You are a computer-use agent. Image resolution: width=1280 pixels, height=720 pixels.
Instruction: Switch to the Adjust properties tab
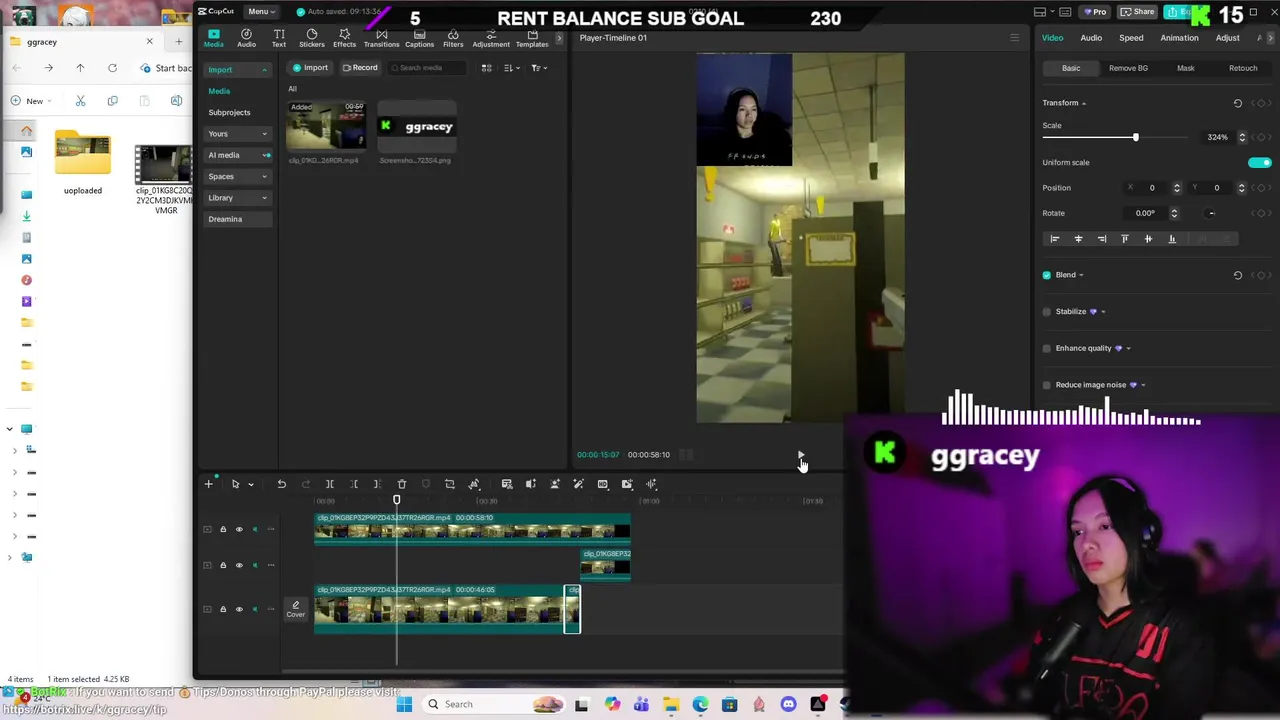click(x=1228, y=38)
